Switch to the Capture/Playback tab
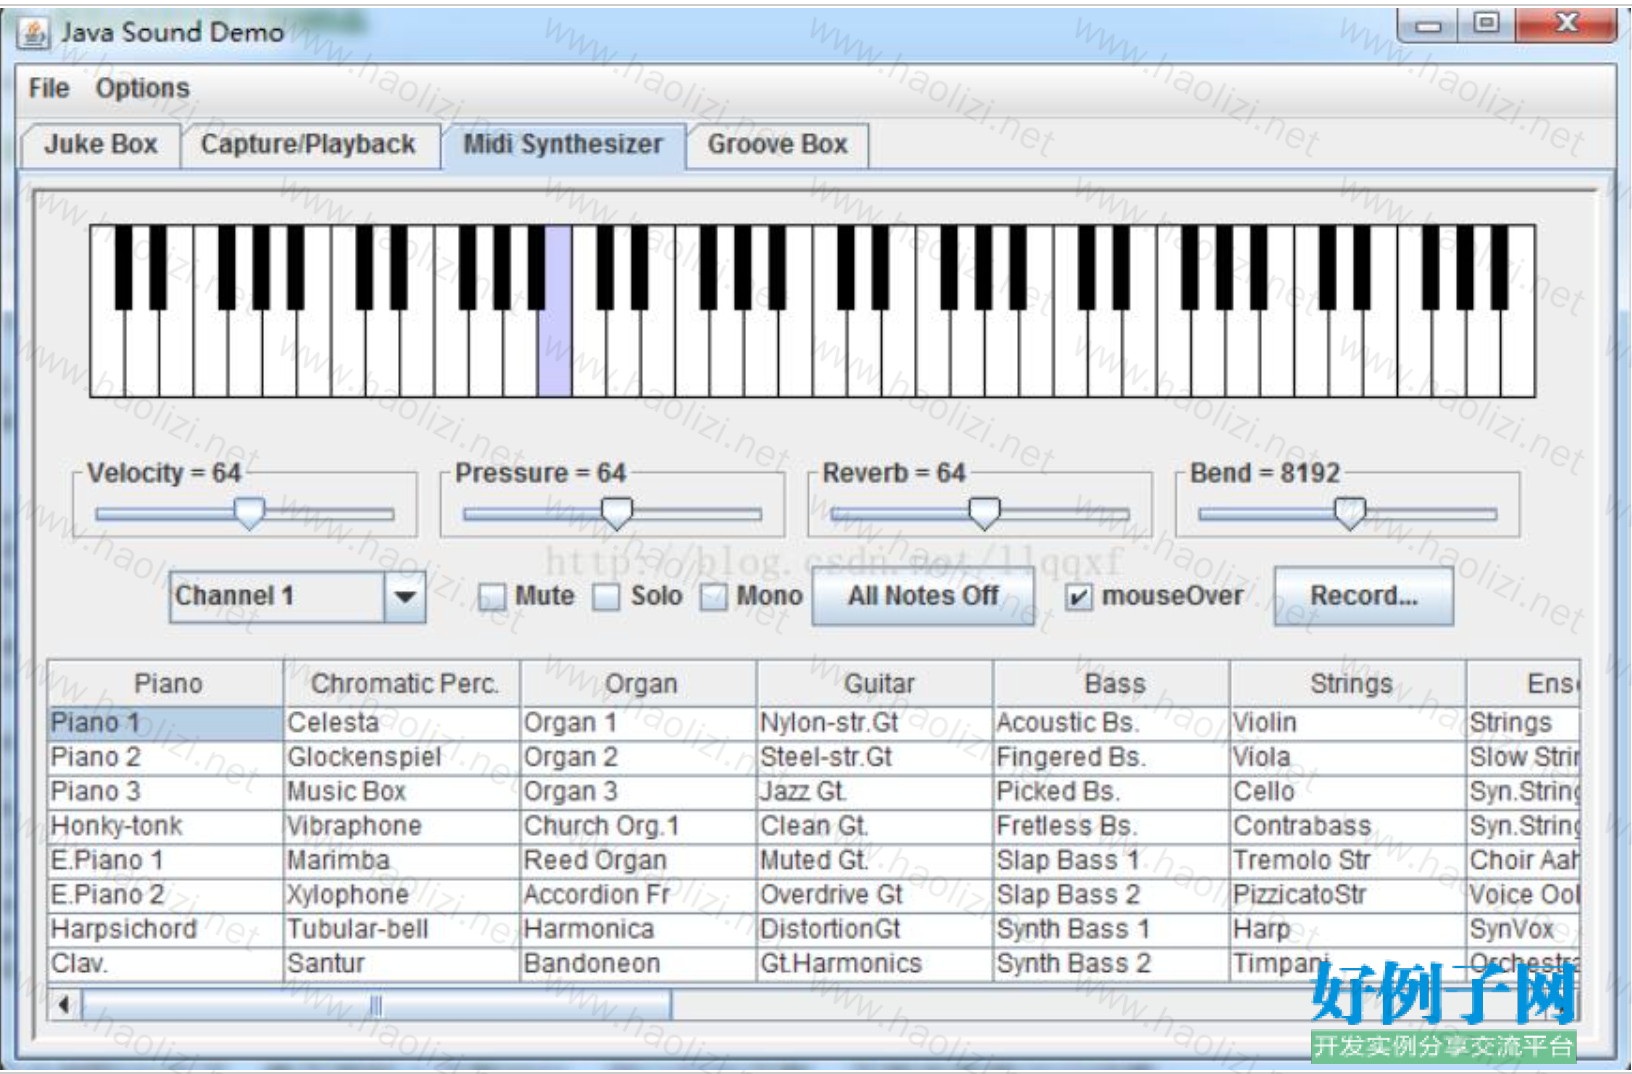 pos(308,144)
